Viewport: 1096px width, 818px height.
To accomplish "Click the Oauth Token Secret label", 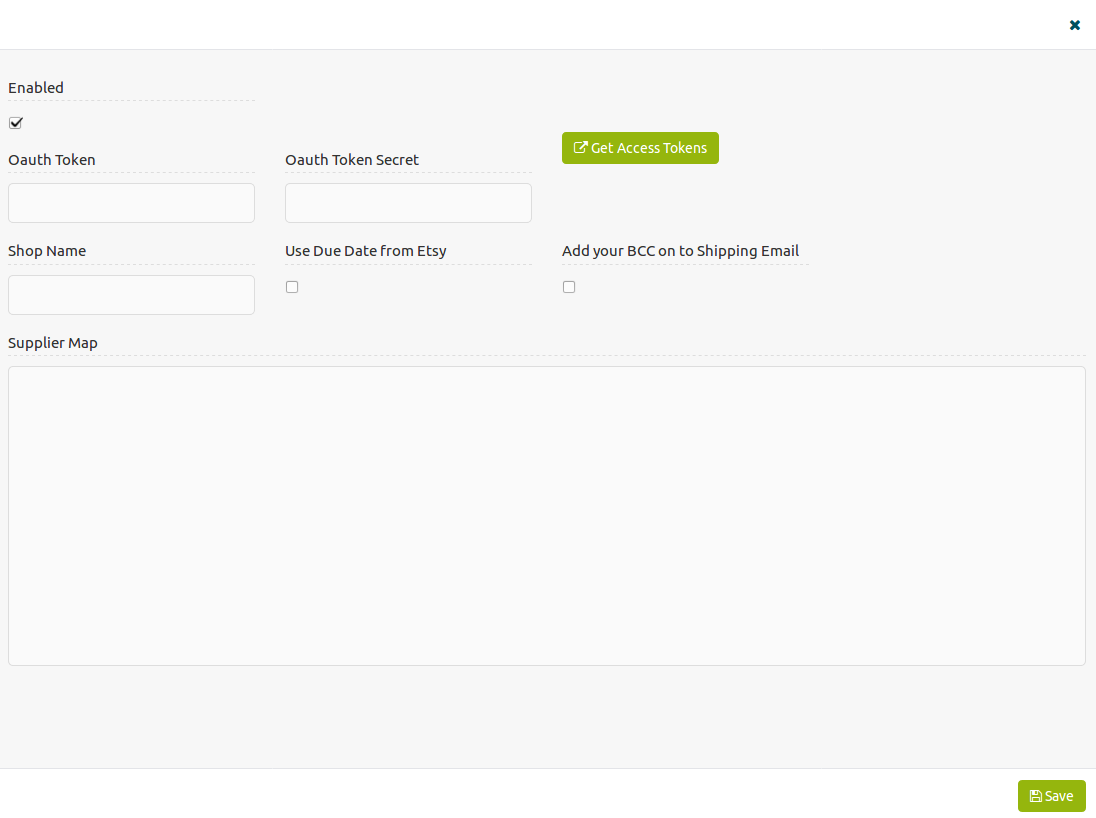I will pyautogui.click(x=352, y=159).
